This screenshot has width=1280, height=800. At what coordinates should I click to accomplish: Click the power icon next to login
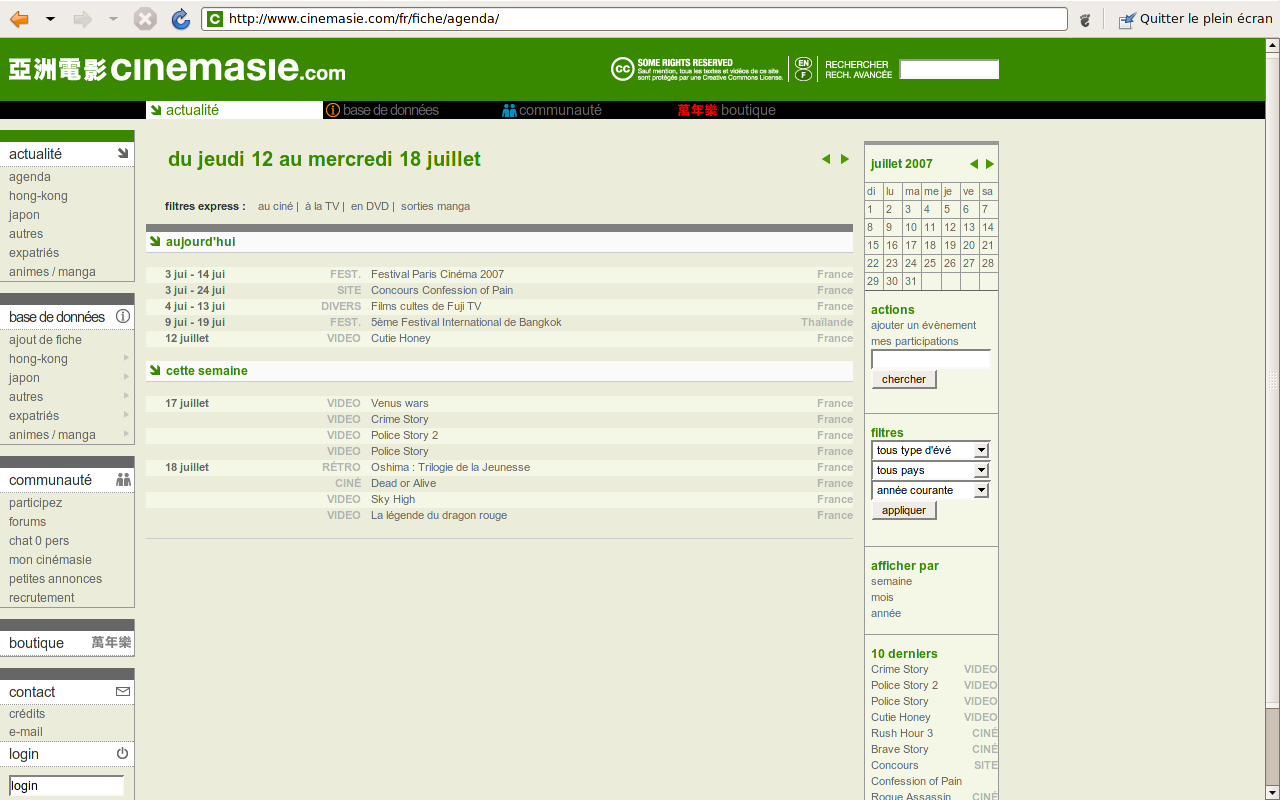click(x=122, y=754)
